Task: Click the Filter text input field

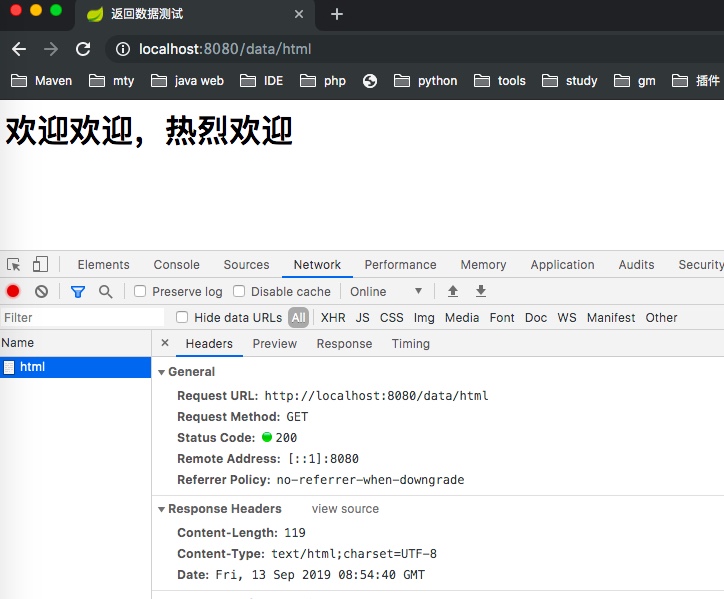Action: point(82,317)
